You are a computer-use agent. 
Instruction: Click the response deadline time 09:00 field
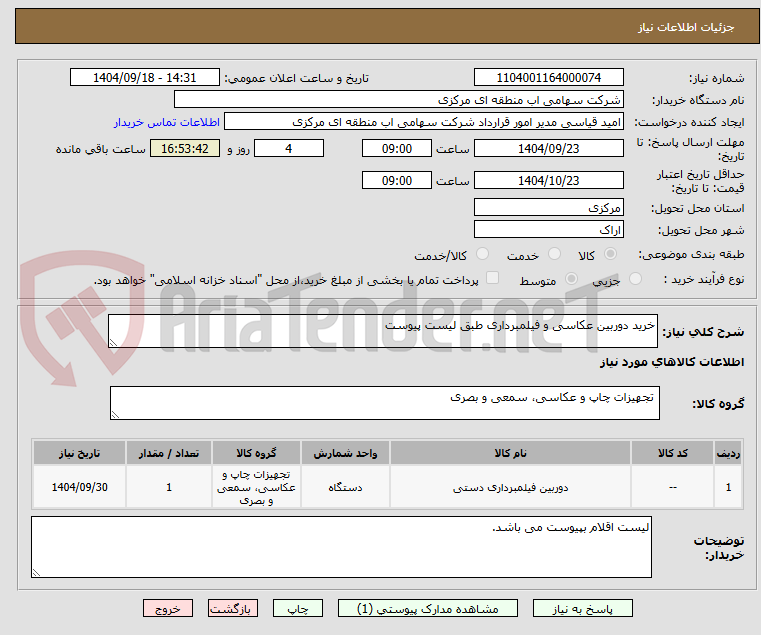pyautogui.click(x=397, y=149)
